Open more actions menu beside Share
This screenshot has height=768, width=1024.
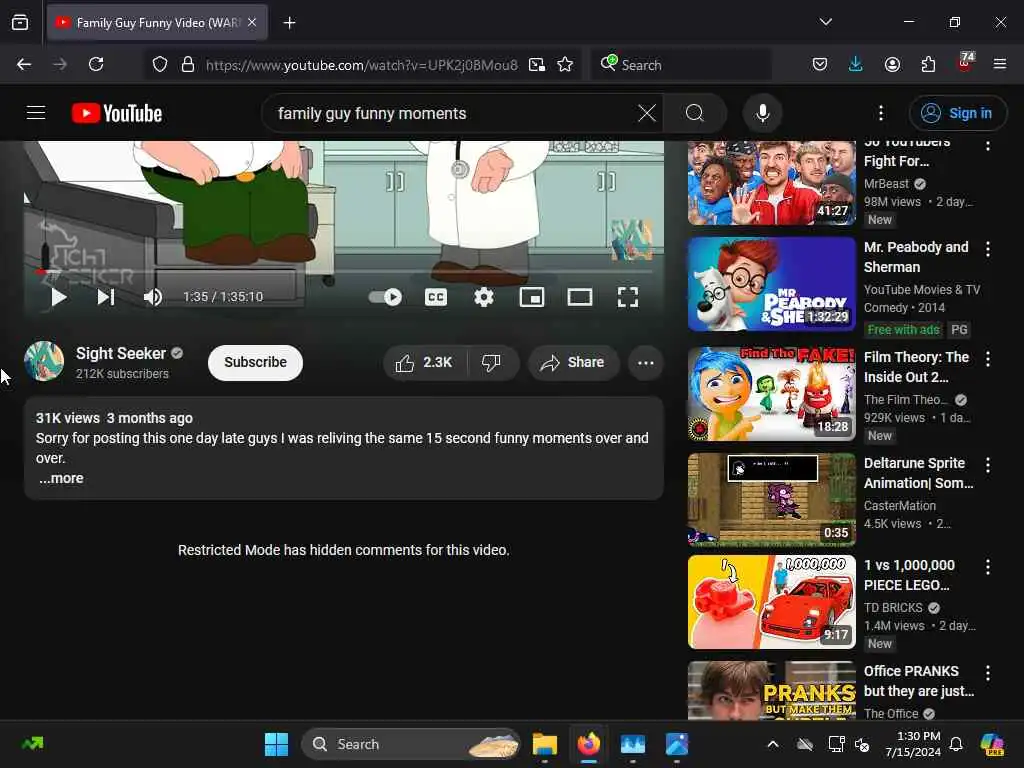click(x=646, y=362)
